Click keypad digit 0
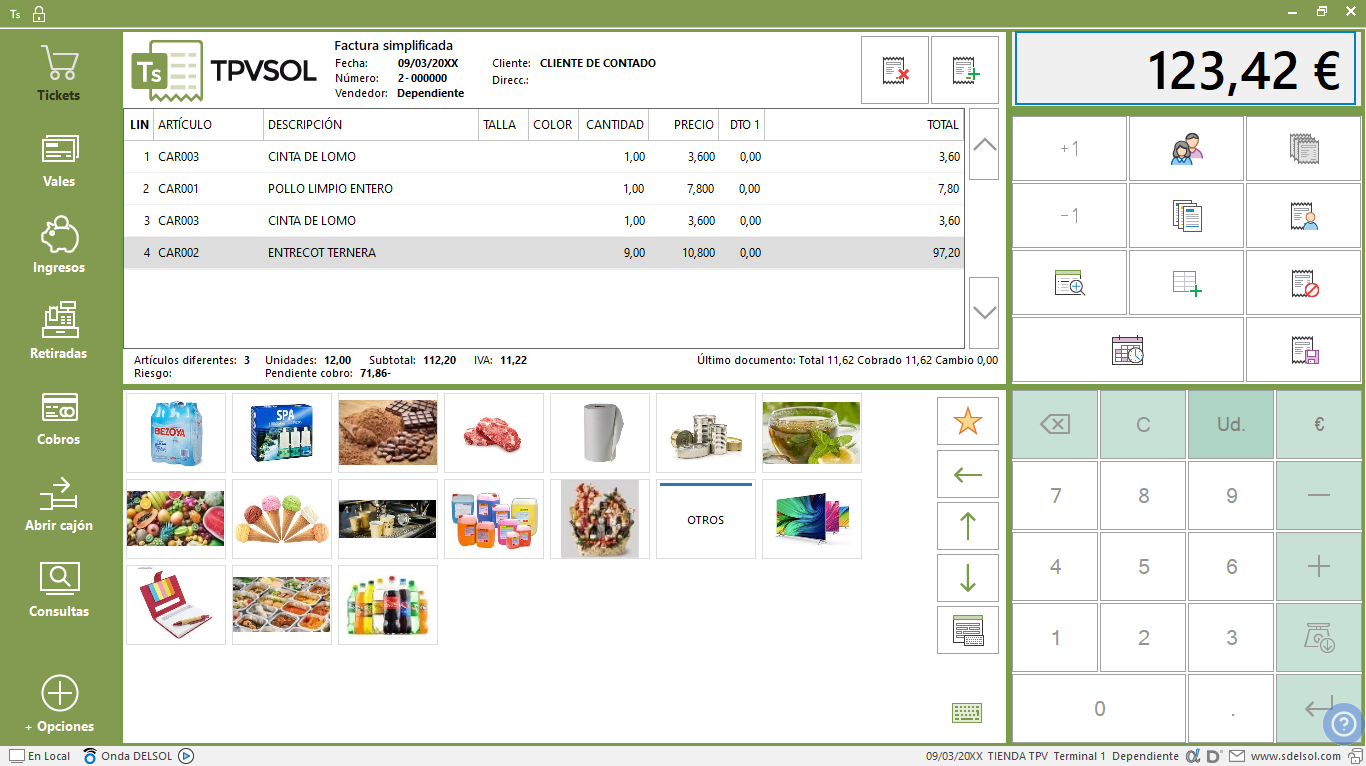 click(x=1099, y=708)
